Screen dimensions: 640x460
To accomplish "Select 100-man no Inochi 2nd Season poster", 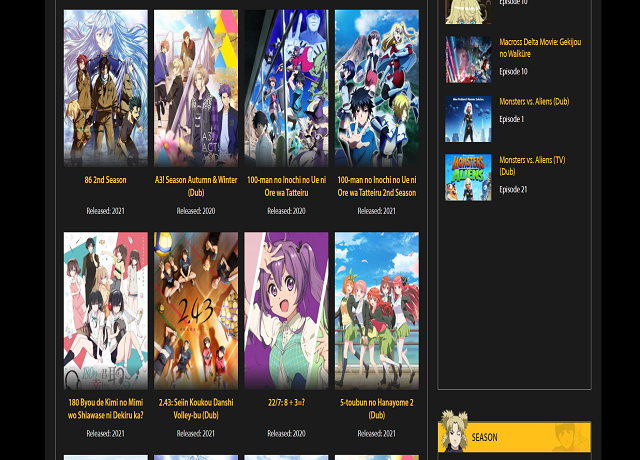I will tap(376, 88).
